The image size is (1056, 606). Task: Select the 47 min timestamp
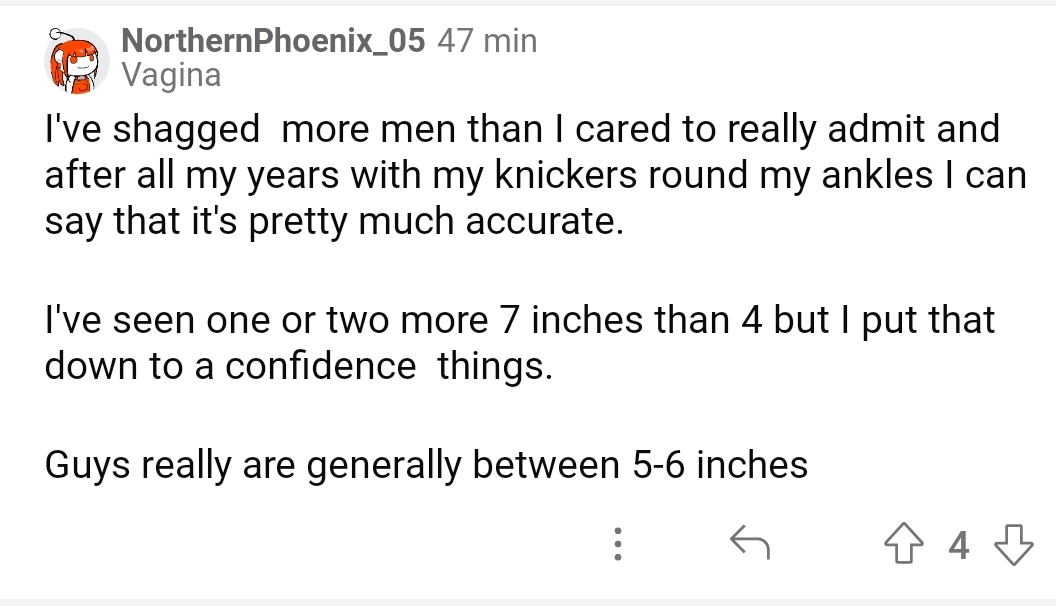pyautogui.click(x=485, y=40)
